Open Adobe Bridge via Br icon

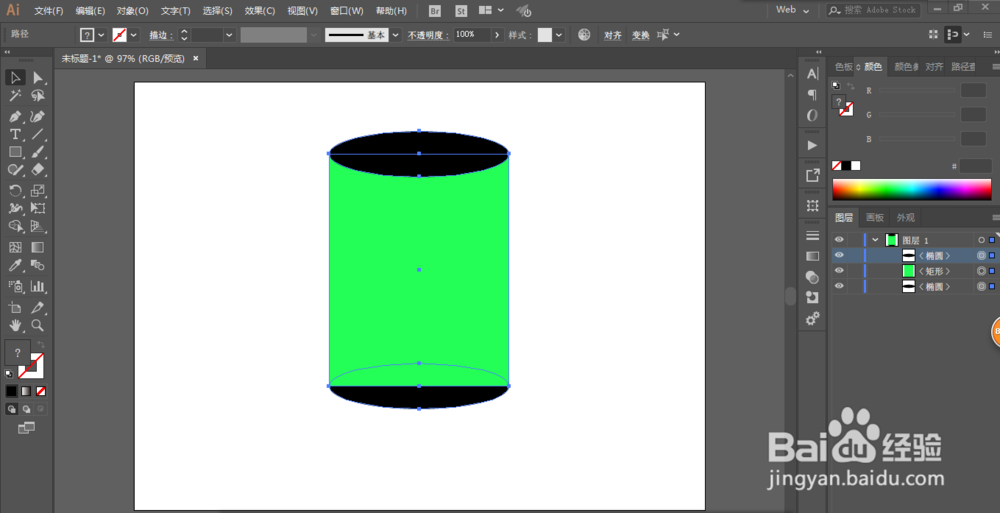click(x=435, y=11)
